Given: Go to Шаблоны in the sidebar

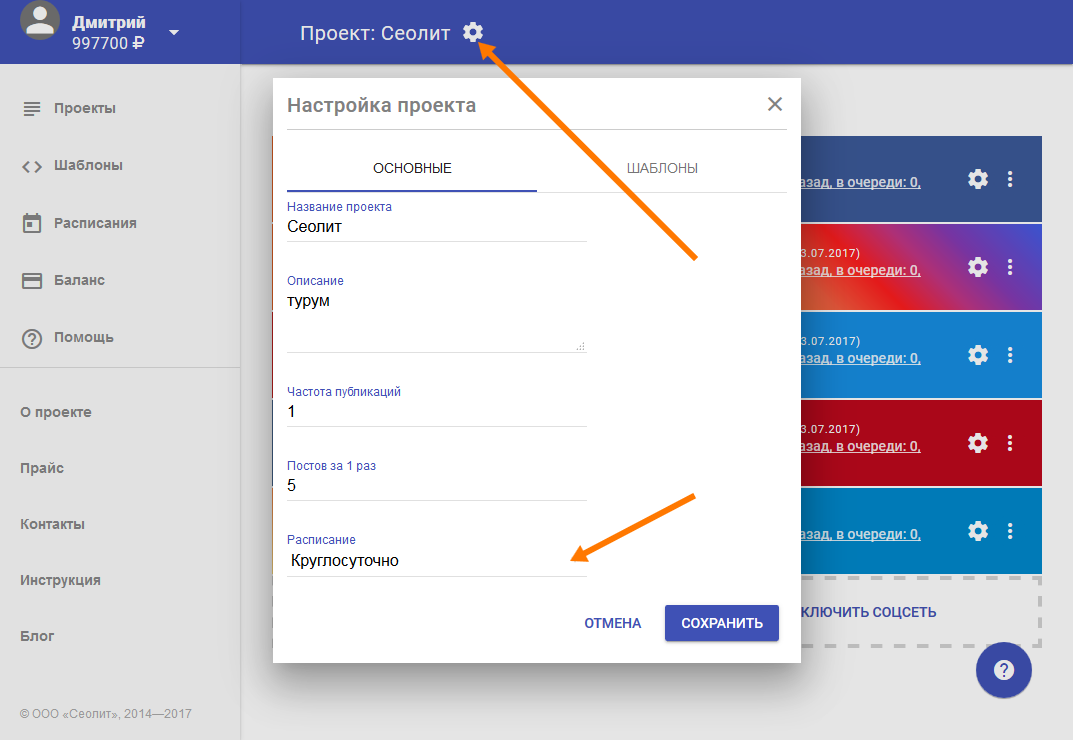Looking at the screenshot, I should pos(88,165).
